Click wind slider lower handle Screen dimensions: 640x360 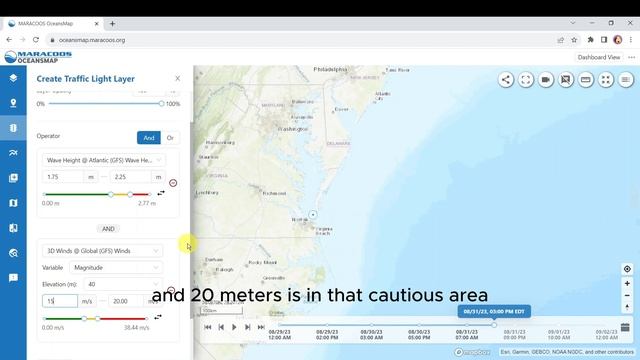click(84, 318)
